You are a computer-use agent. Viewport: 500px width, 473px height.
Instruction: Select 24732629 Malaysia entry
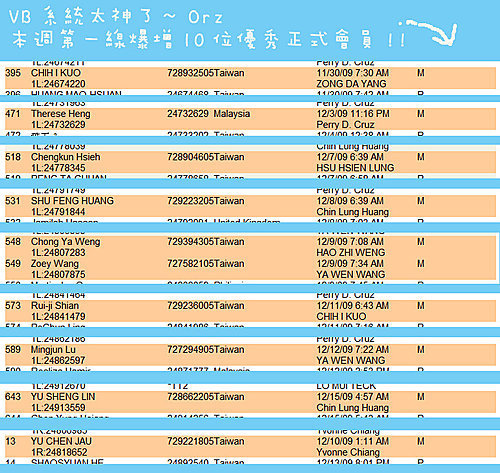click(209, 114)
